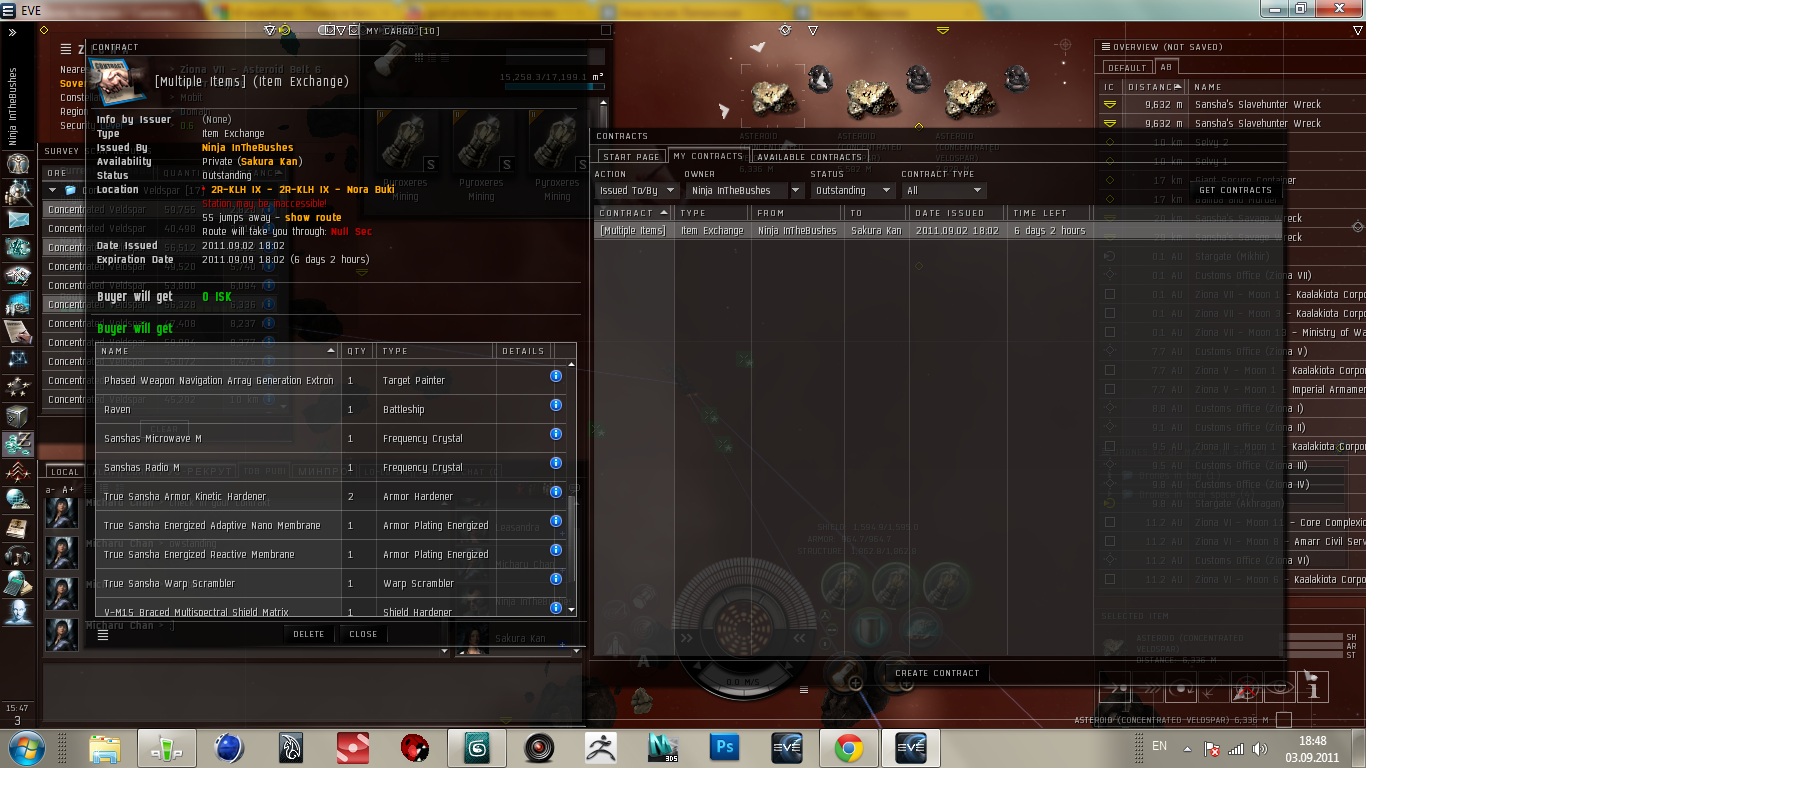Click the 'show route' link
Viewport: 1820px width, 795px height.
pyautogui.click(x=313, y=217)
